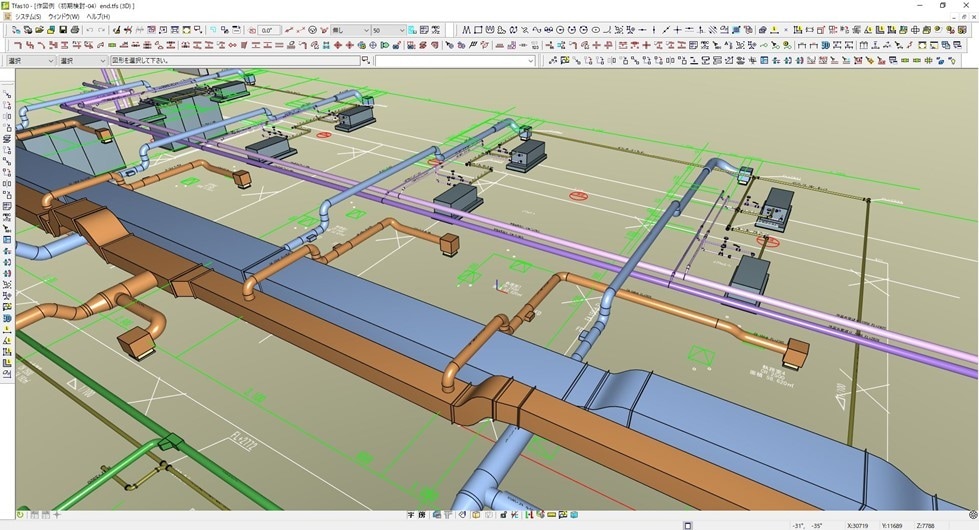Redo with the redo arrow icon

click(101, 30)
